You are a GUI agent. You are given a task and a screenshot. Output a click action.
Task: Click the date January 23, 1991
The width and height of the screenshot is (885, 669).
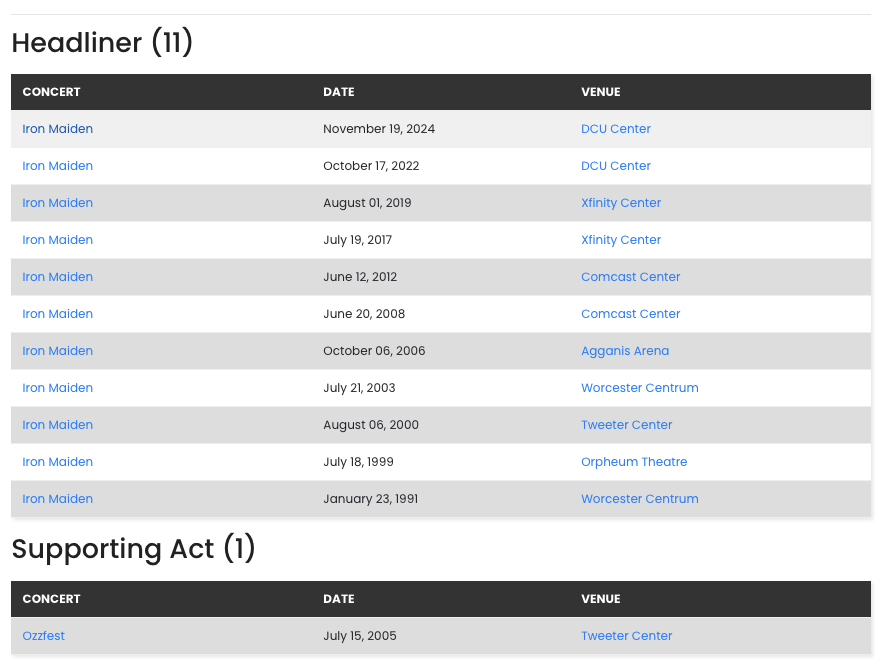370,499
